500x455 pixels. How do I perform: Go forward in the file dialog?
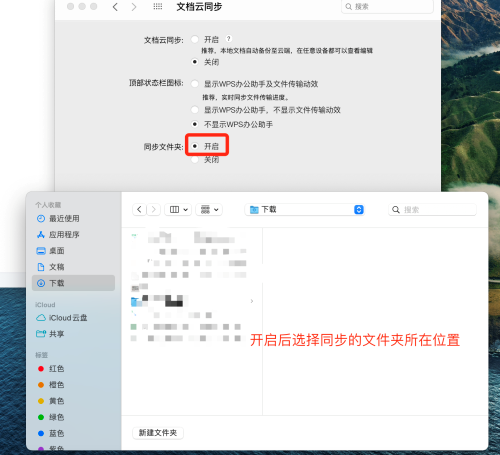pos(153,210)
